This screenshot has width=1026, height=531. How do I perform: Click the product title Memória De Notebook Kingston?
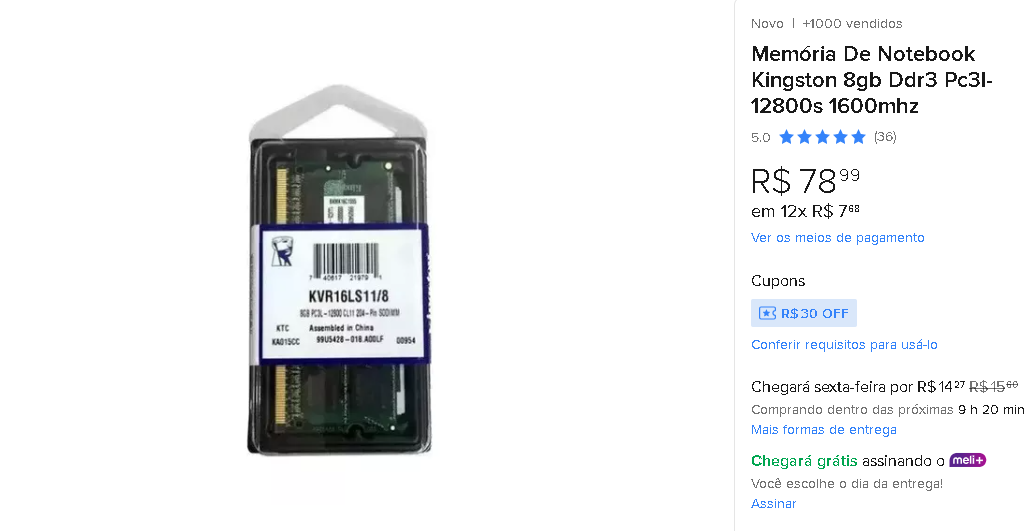(x=872, y=79)
